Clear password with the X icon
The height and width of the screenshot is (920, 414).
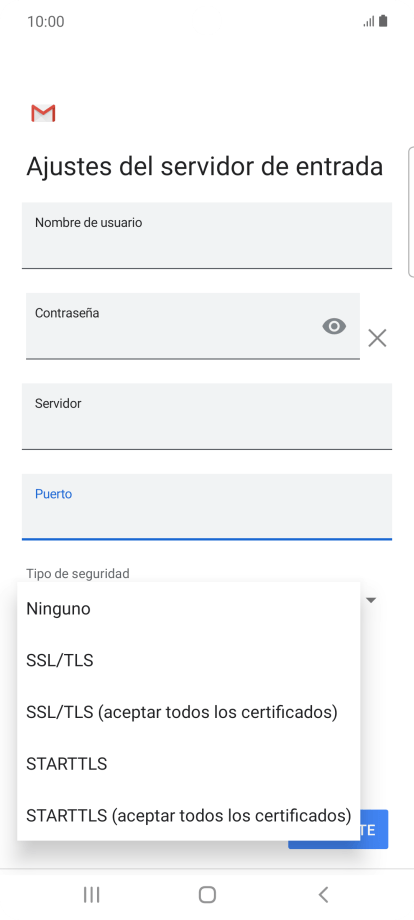377,338
